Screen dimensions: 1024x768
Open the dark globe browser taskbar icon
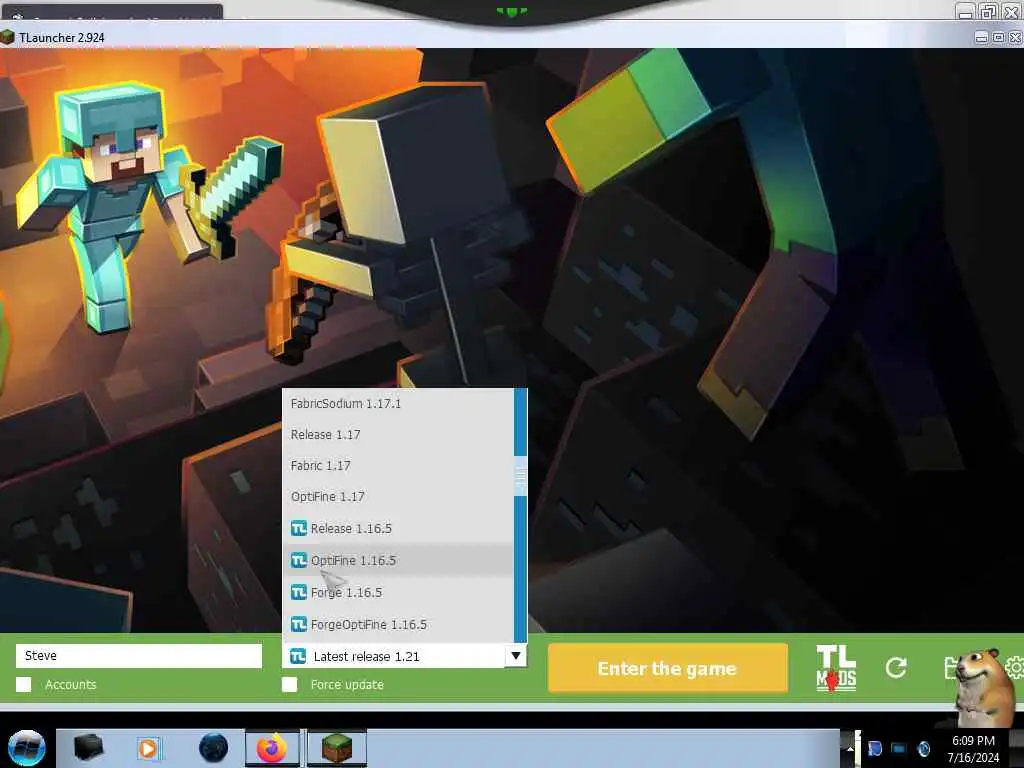(x=213, y=748)
